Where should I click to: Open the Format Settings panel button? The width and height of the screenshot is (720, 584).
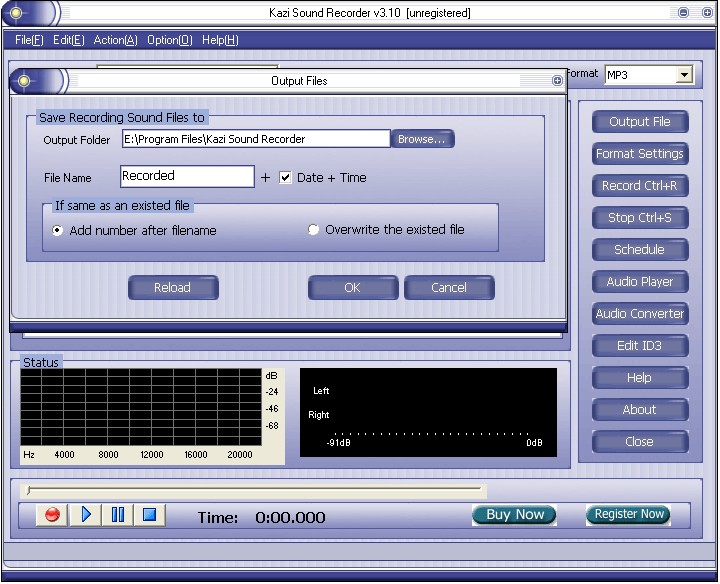coord(639,154)
